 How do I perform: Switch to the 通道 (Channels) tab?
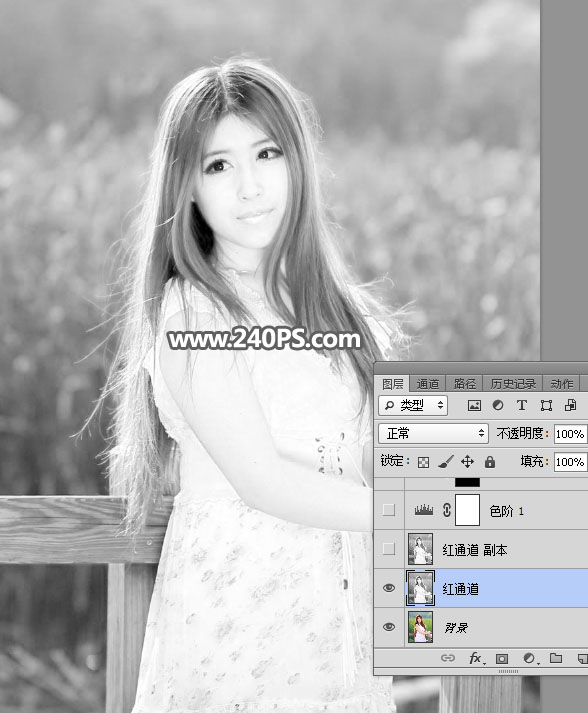click(427, 384)
